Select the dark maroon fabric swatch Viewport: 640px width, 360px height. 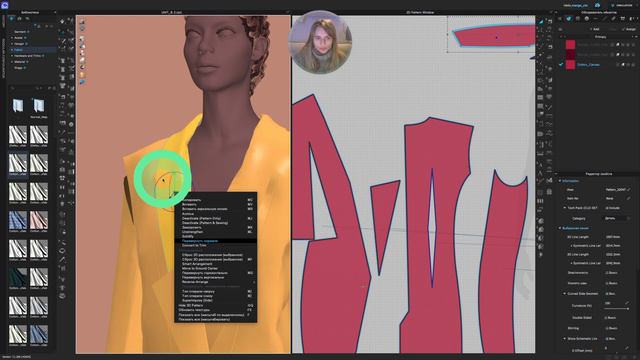[570, 54]
